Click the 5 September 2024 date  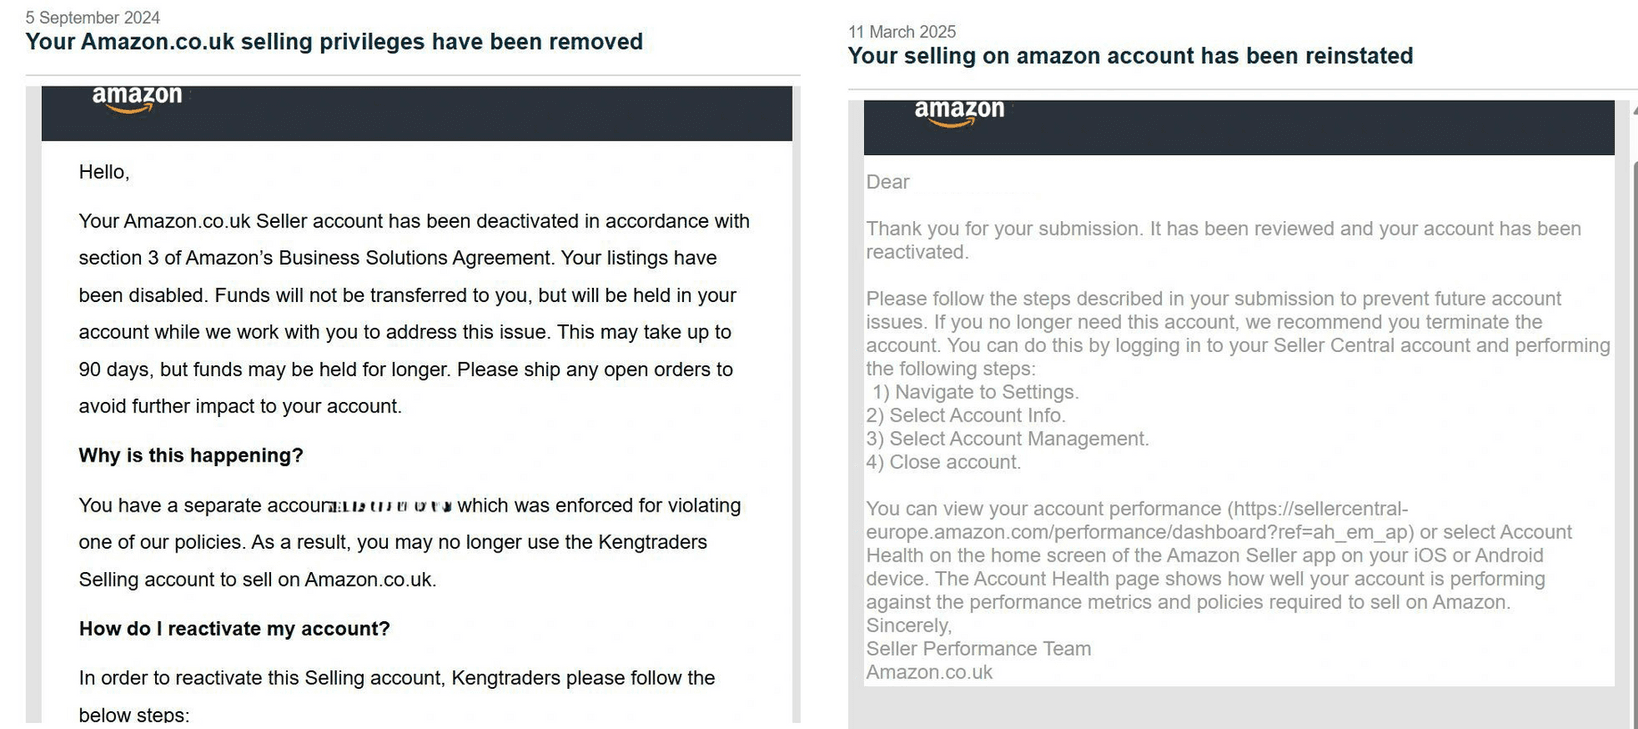pos(92,18)
